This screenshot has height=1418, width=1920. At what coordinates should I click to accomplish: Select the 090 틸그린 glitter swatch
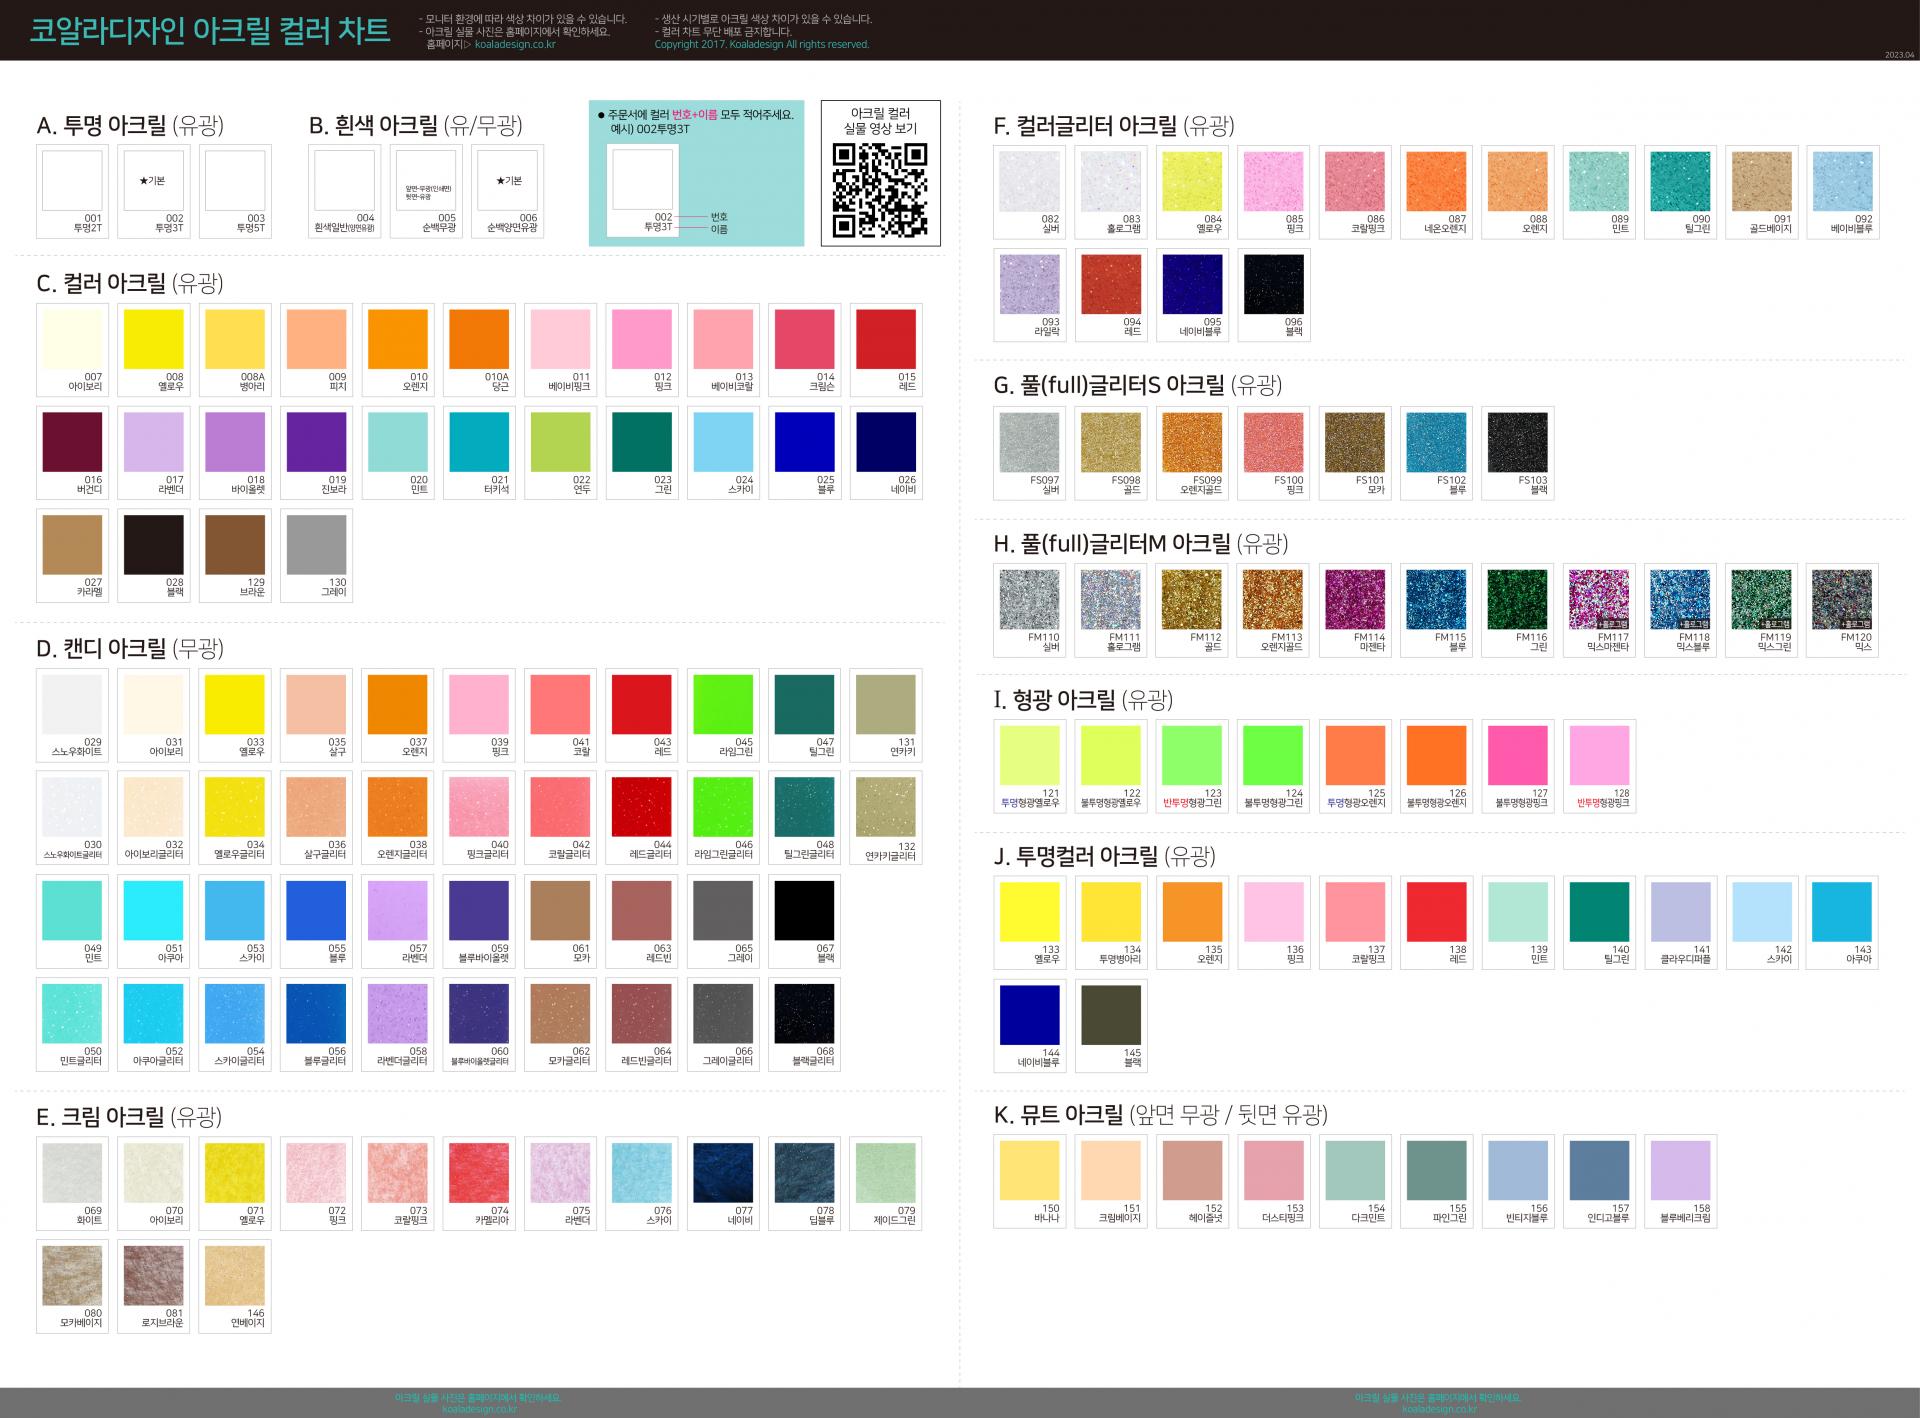pyautogui.click(x=1680, y=182)
